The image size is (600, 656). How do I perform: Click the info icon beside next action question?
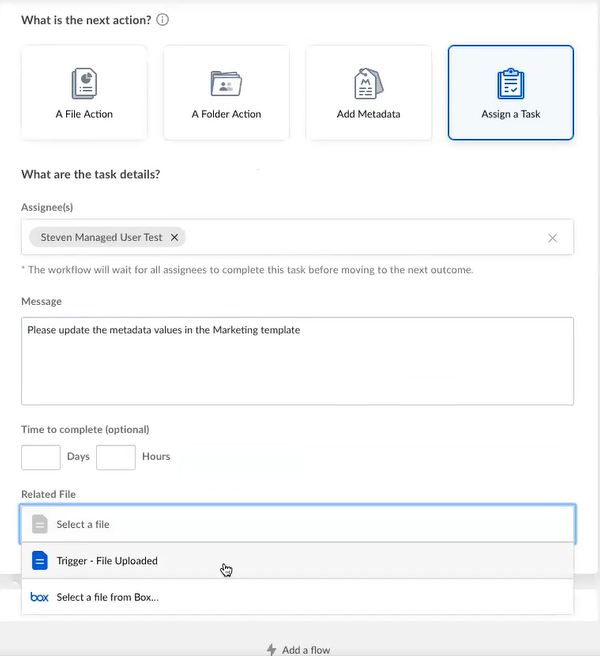162,20
